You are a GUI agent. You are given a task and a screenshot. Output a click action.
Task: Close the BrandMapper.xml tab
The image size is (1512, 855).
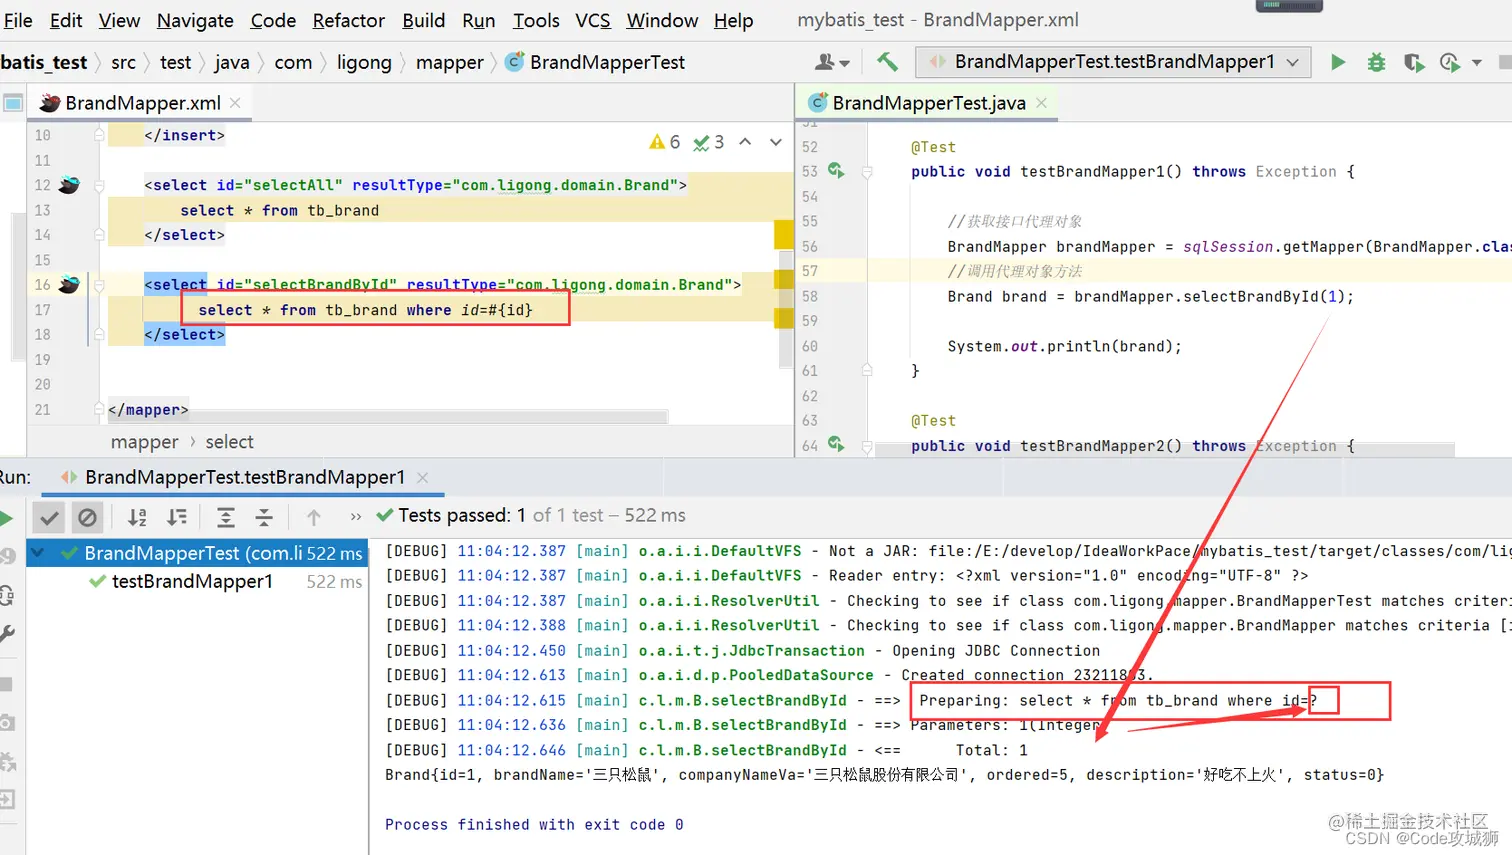point(235,103)
